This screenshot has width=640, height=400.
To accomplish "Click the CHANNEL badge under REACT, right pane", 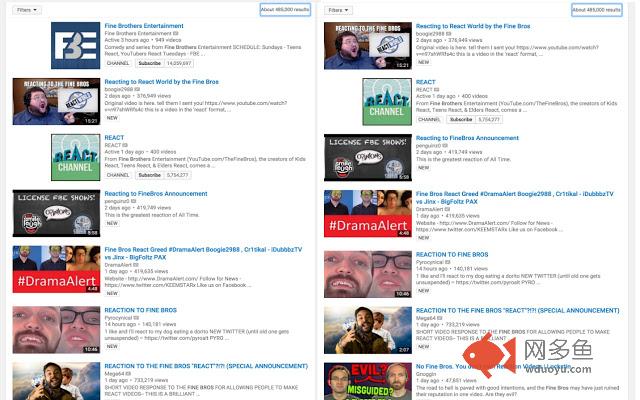I will point(429,120).
